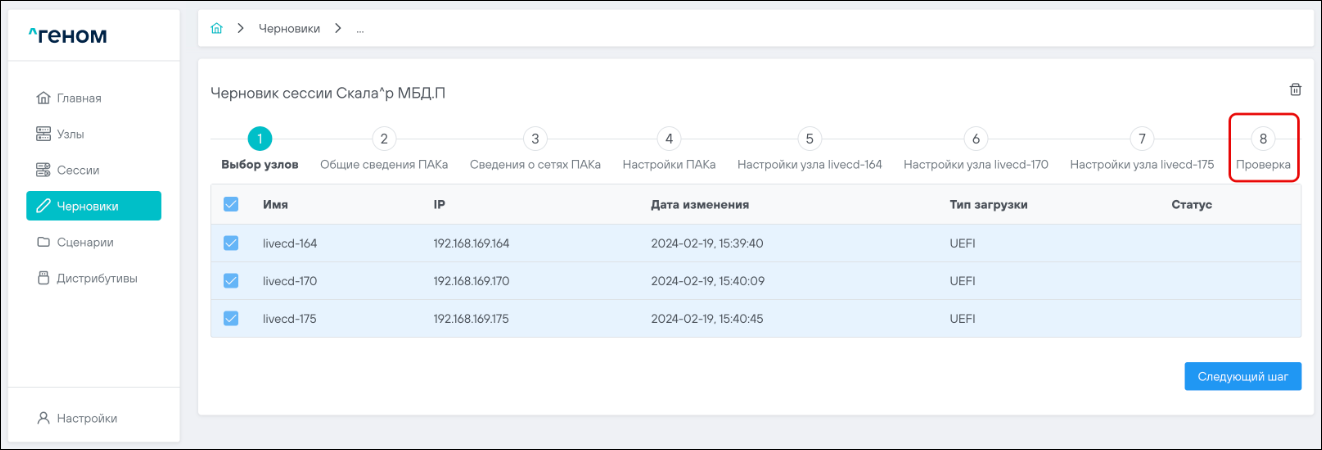This screenshot has height=450, width=1322.
Task: Click the Геном logo
Action: tap(67, 37)
